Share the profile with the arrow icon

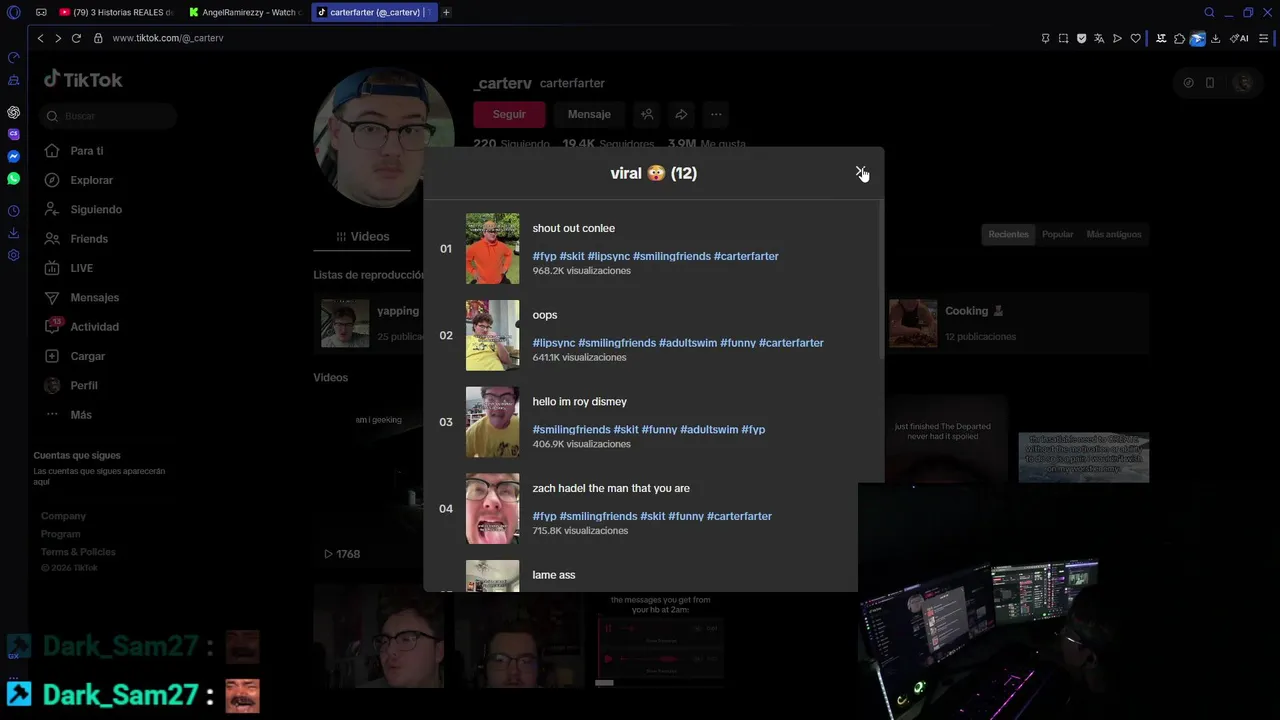(x=681, y=114)
